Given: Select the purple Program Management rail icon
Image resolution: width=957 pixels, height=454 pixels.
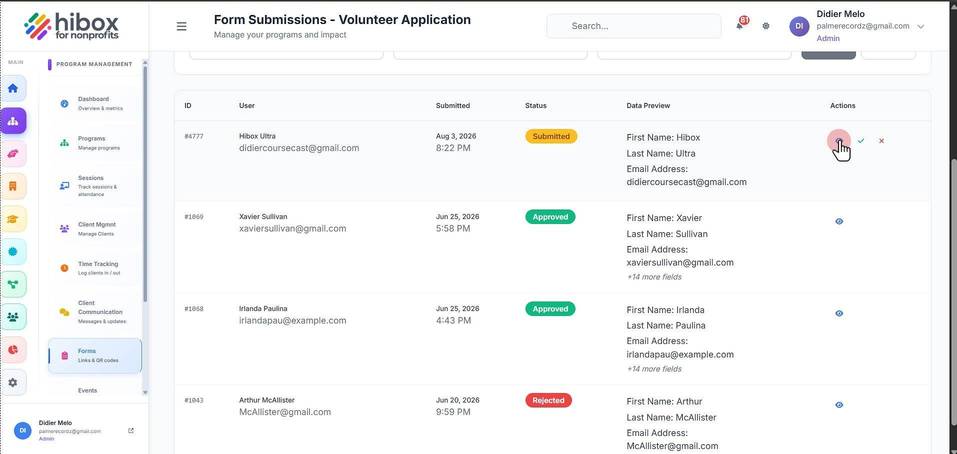Looking at the screenshot, I should (13, 121).
